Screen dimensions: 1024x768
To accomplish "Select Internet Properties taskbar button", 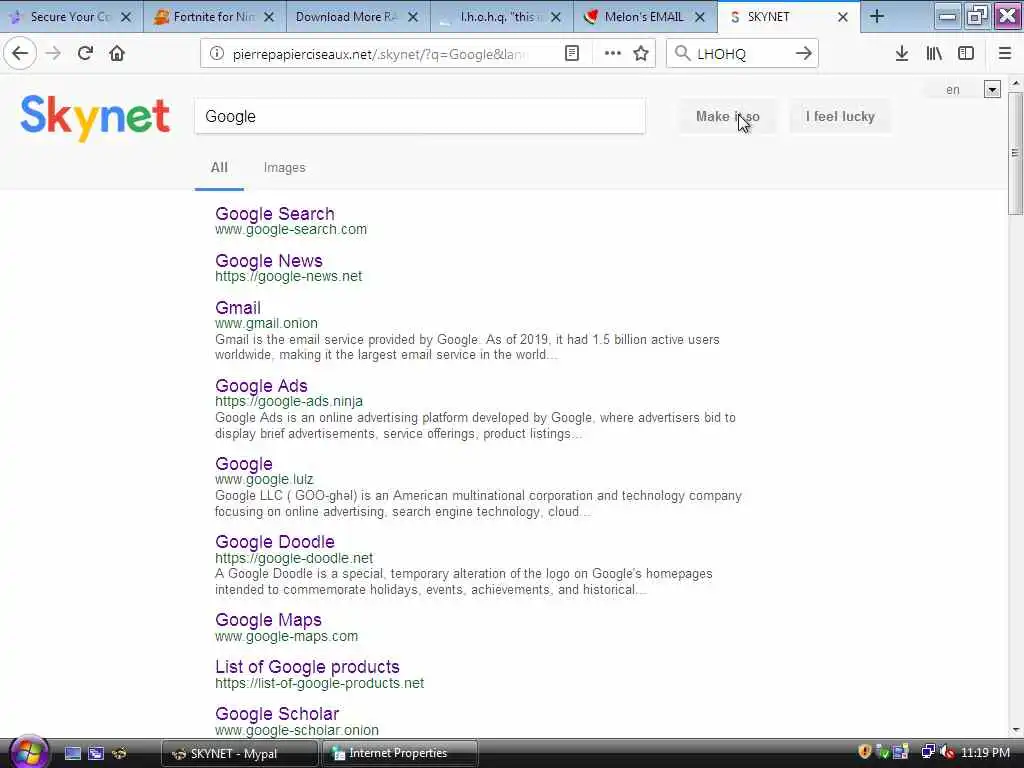I will pos(400,754).
